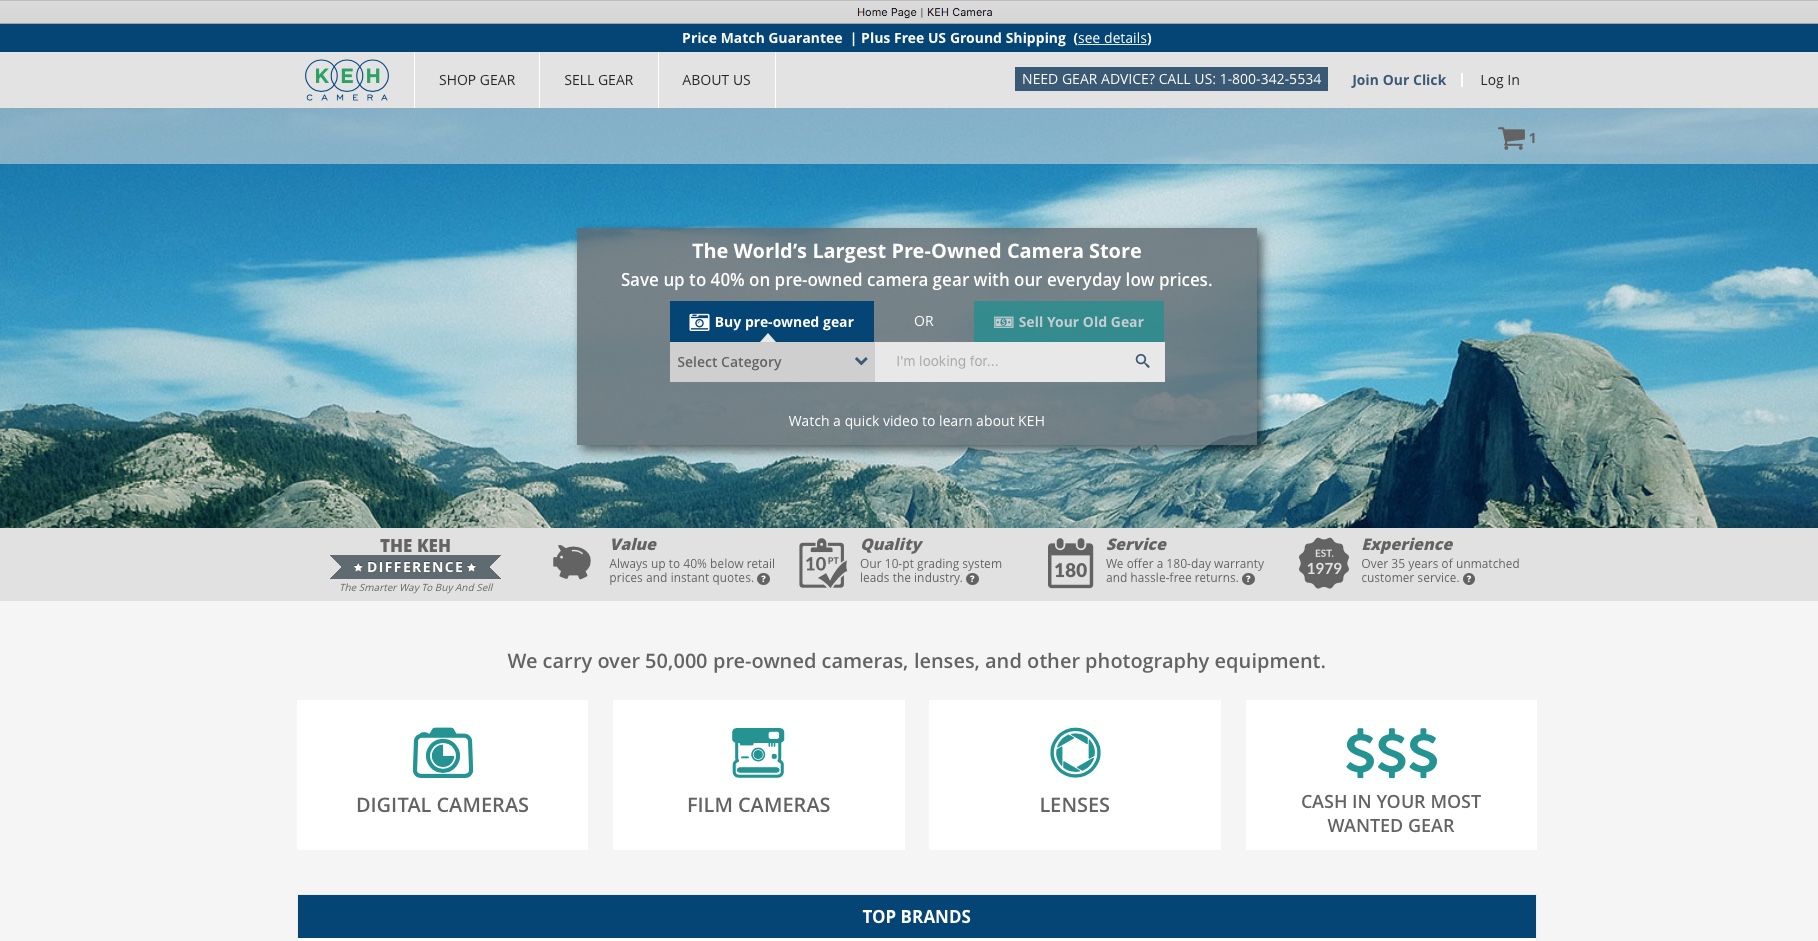This screenshot has width=1818, height=941.
Task: Click the Quality heading text
Action: pyautogui.click(x=891, y=544)
